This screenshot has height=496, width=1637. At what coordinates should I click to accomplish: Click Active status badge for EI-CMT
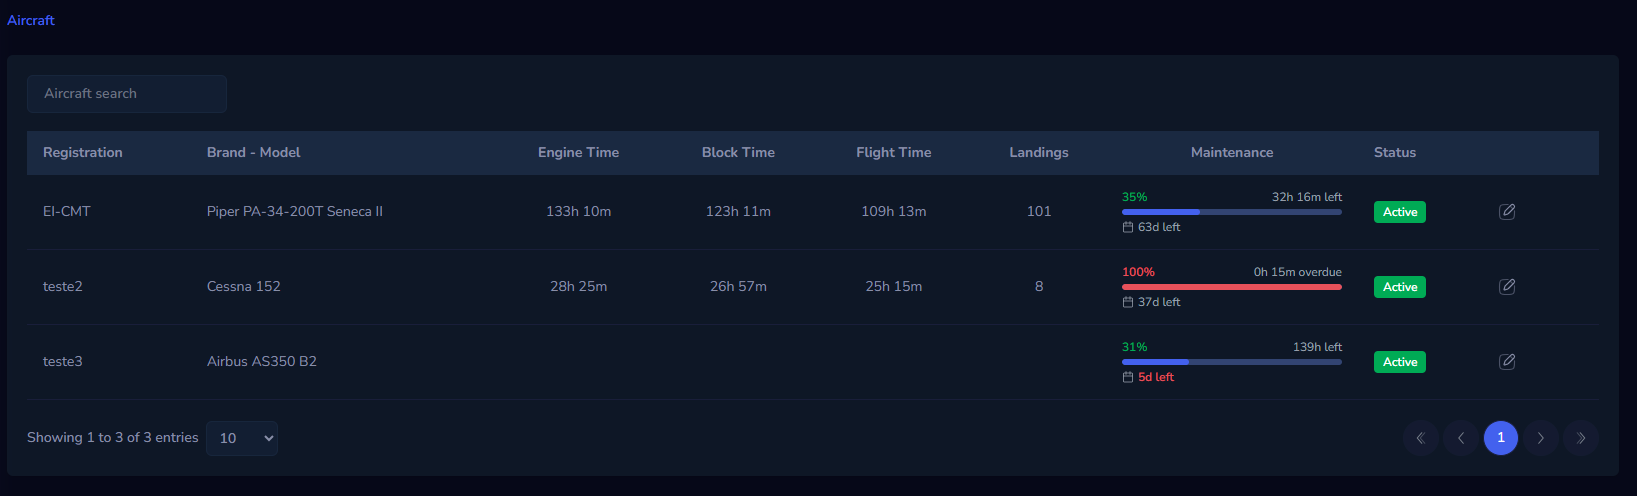tap(1399, 212)
